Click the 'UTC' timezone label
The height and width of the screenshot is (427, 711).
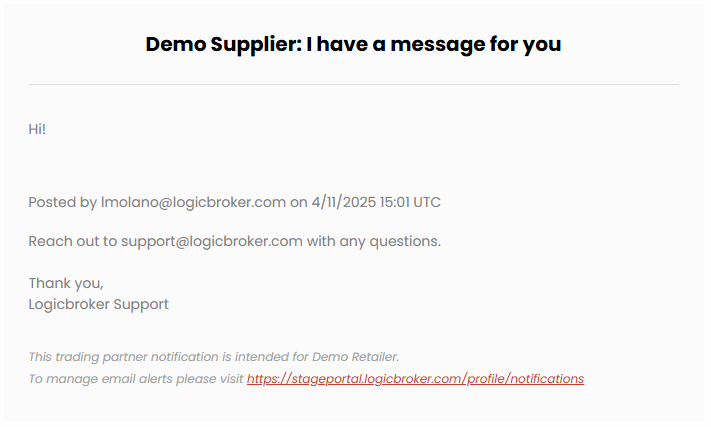pyautogui.click(x=427, y=202)
